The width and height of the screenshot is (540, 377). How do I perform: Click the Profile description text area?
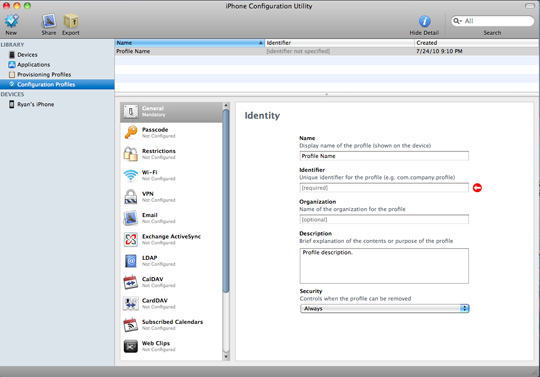[384, 266]
